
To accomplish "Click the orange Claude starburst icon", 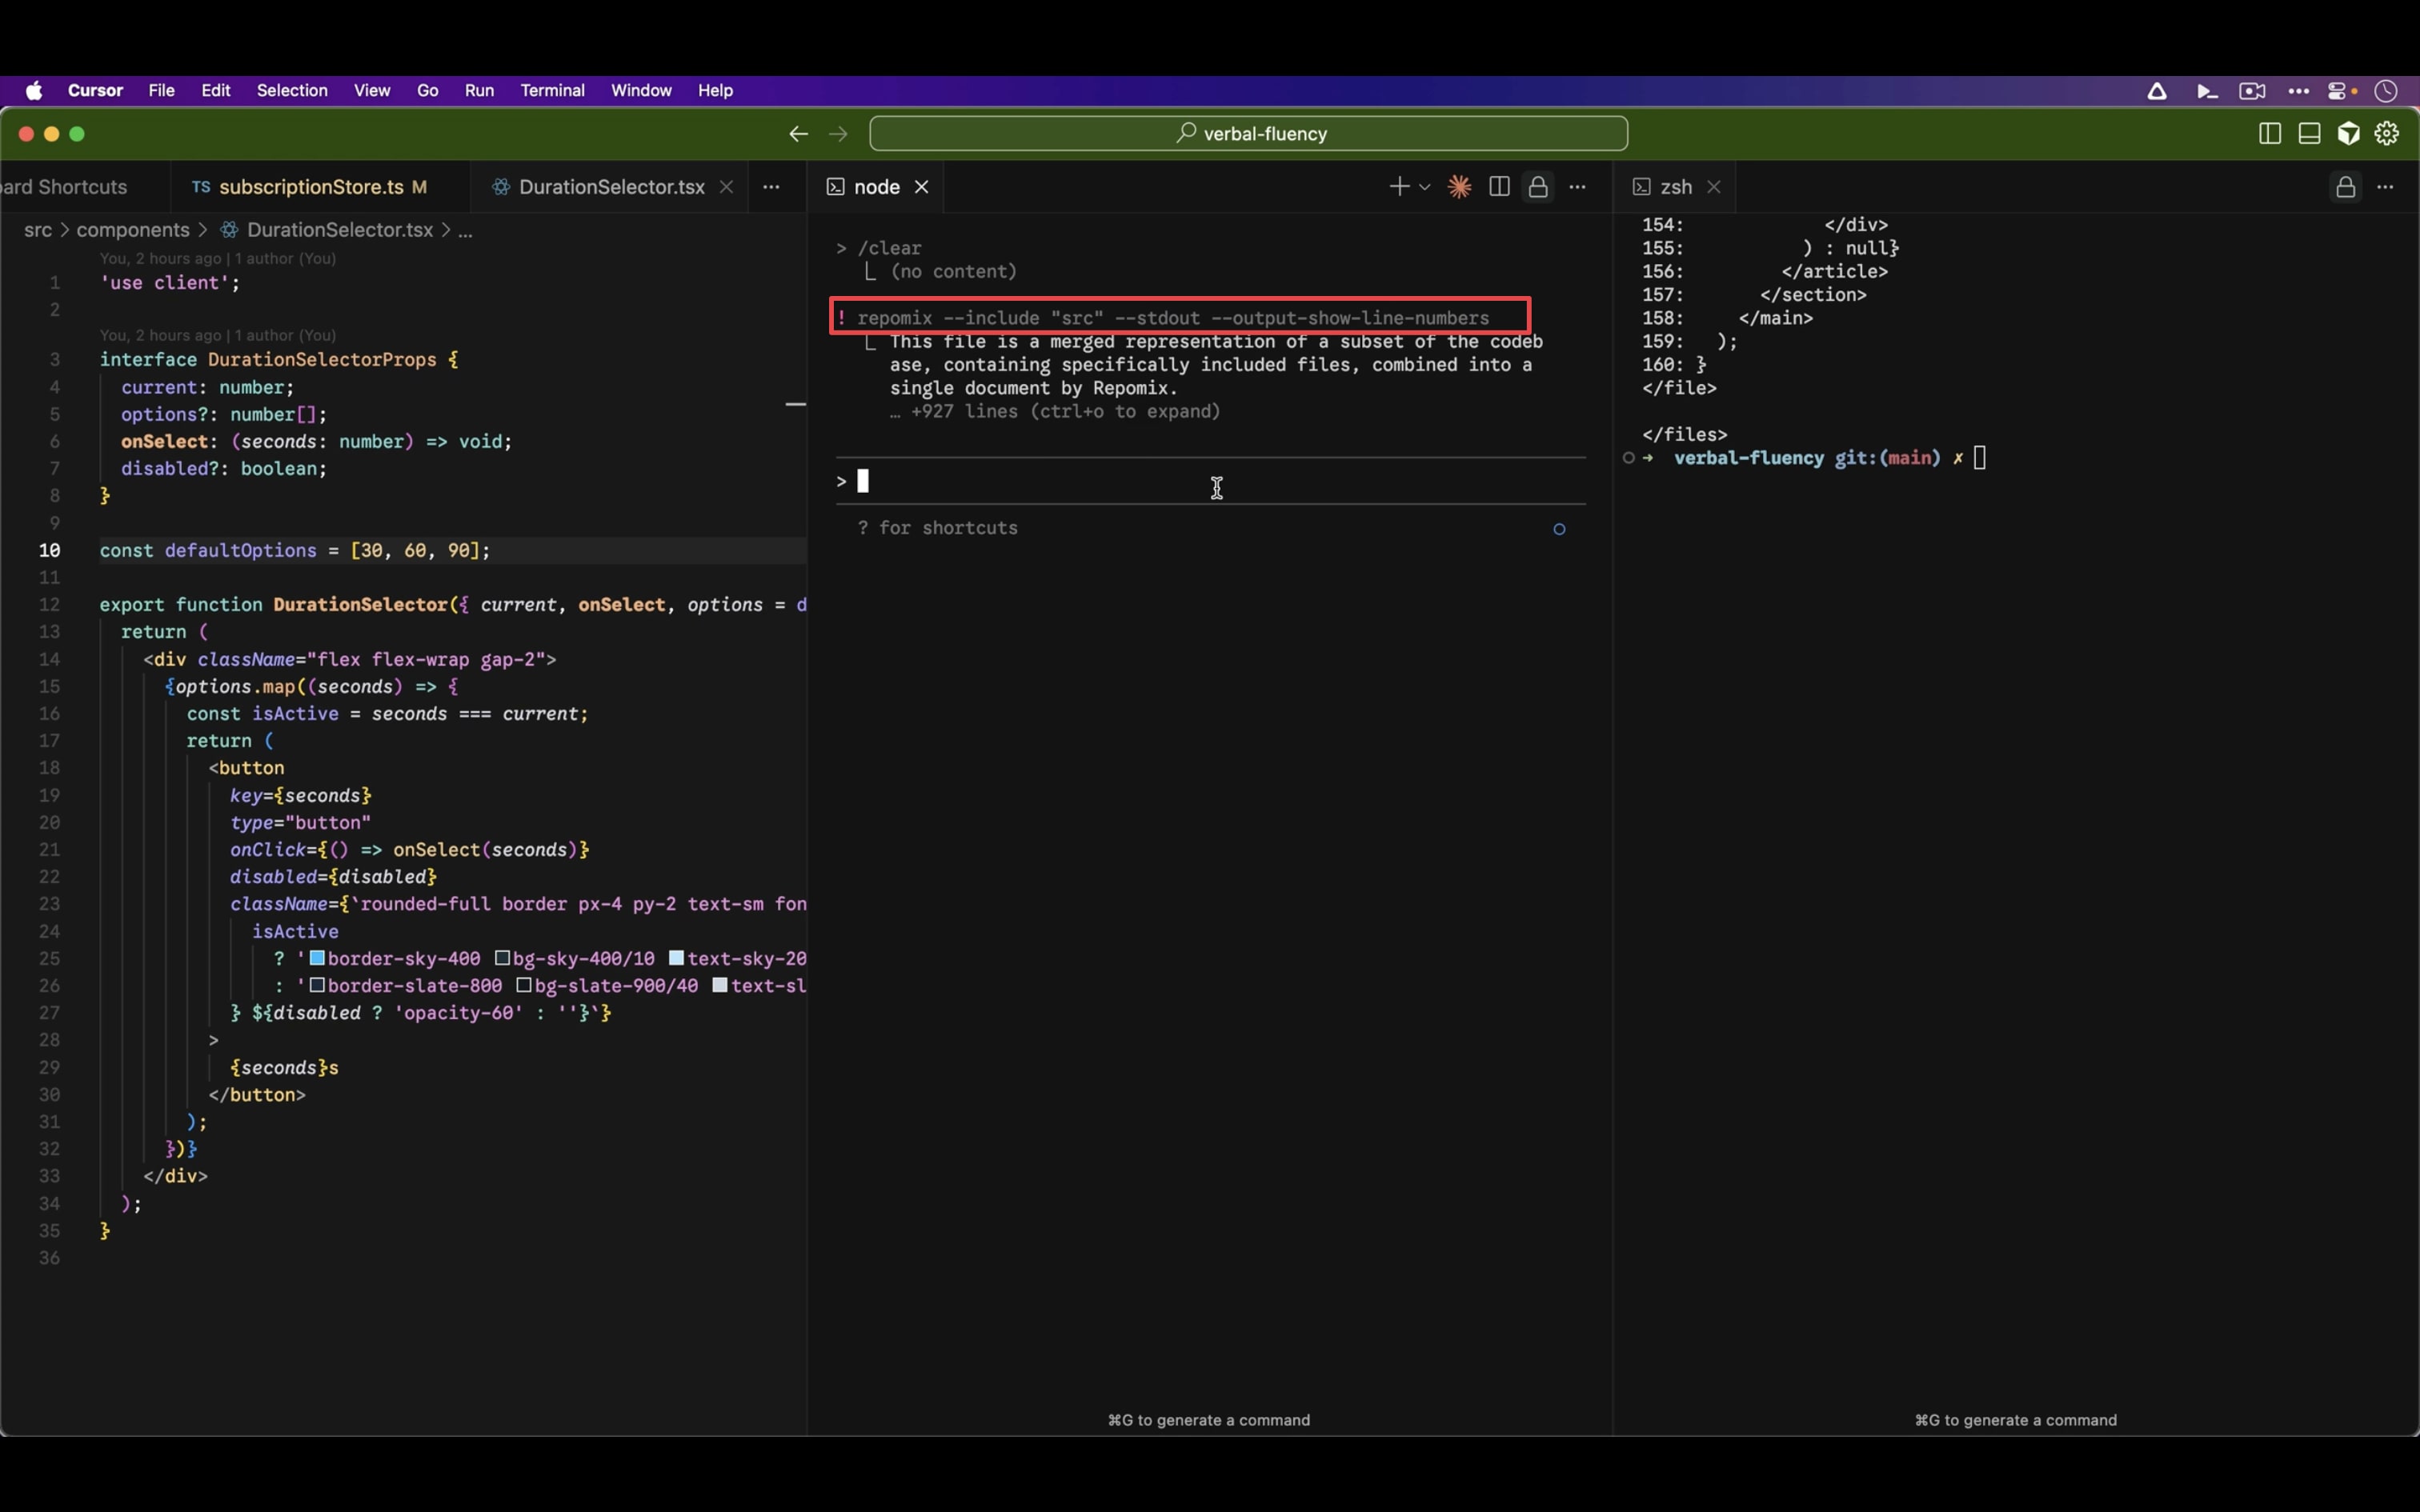I will pos(1459,187).
